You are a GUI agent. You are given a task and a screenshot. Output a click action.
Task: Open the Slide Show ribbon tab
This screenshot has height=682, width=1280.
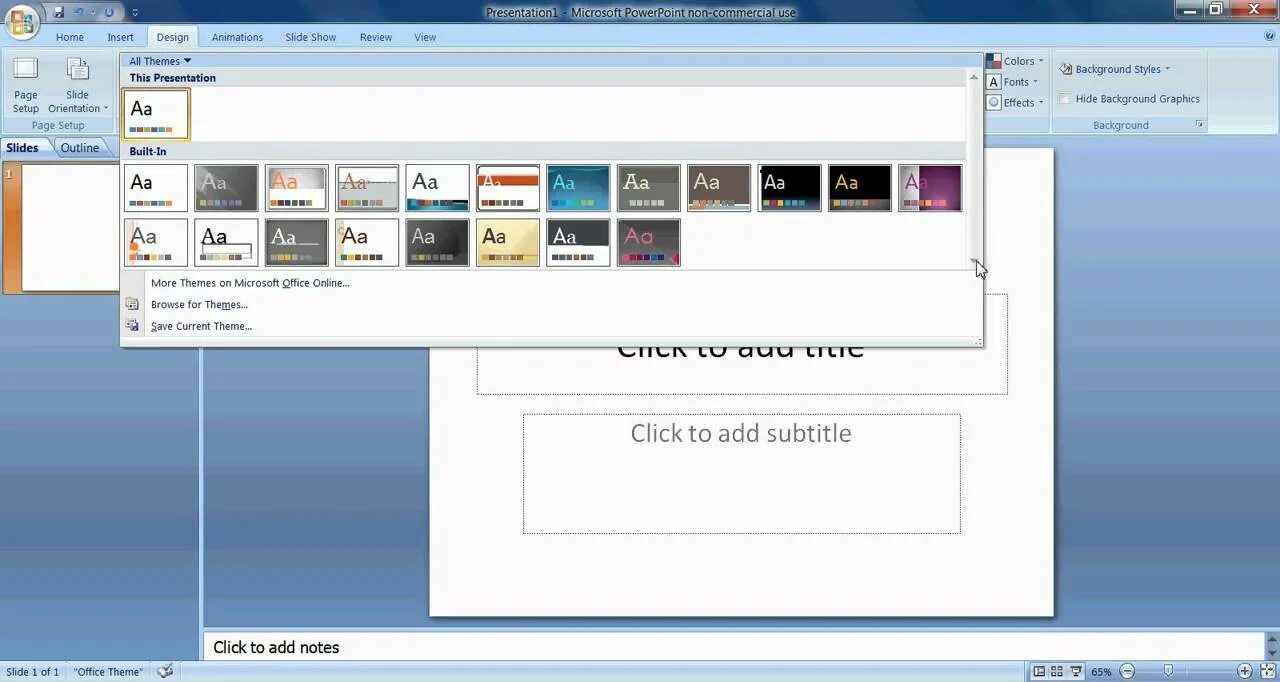(311, 37)
